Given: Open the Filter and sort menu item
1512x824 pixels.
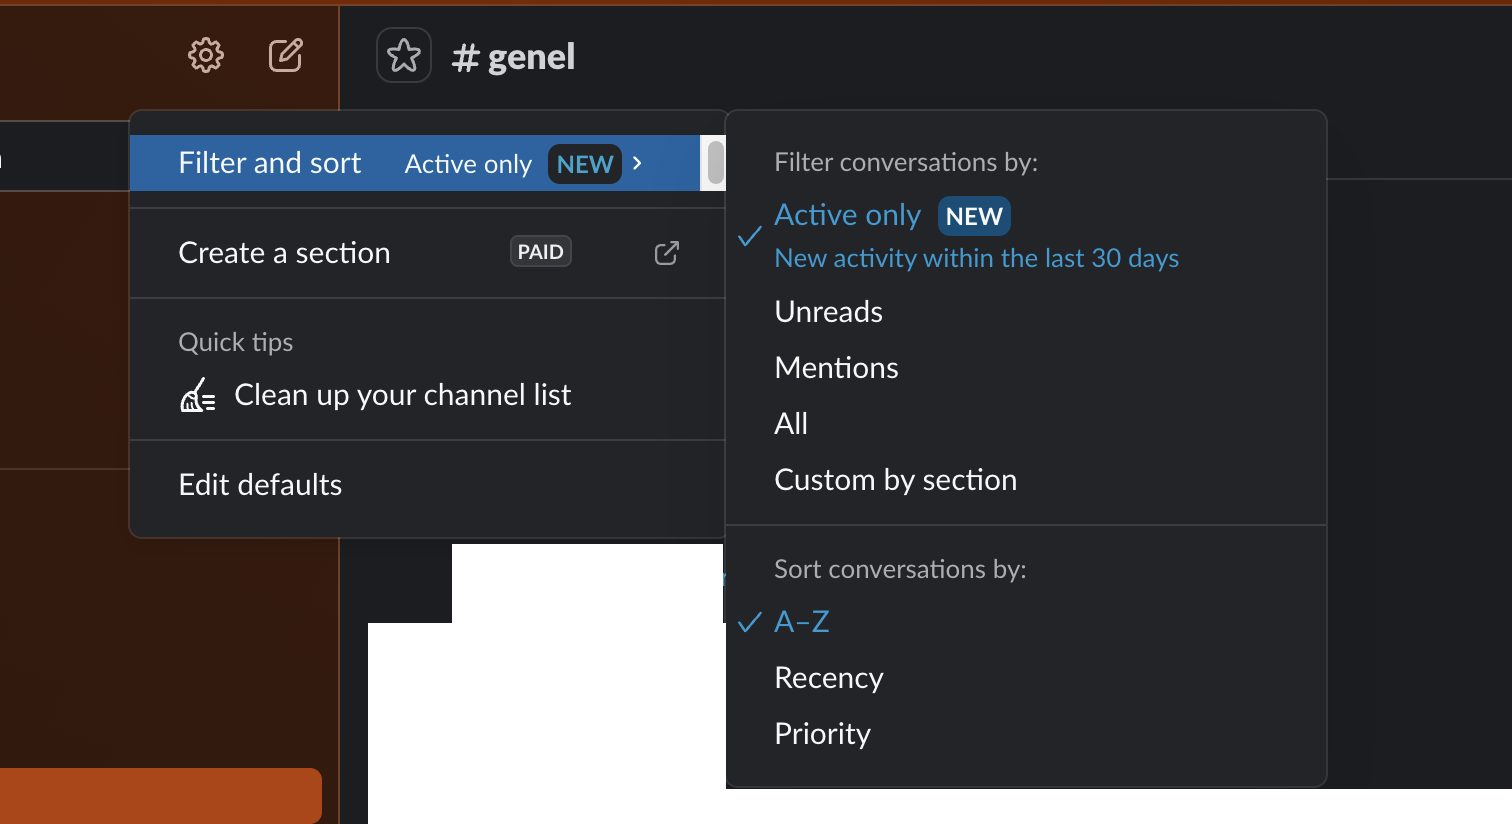Looking at the screenshot, I should pos(415,163).
